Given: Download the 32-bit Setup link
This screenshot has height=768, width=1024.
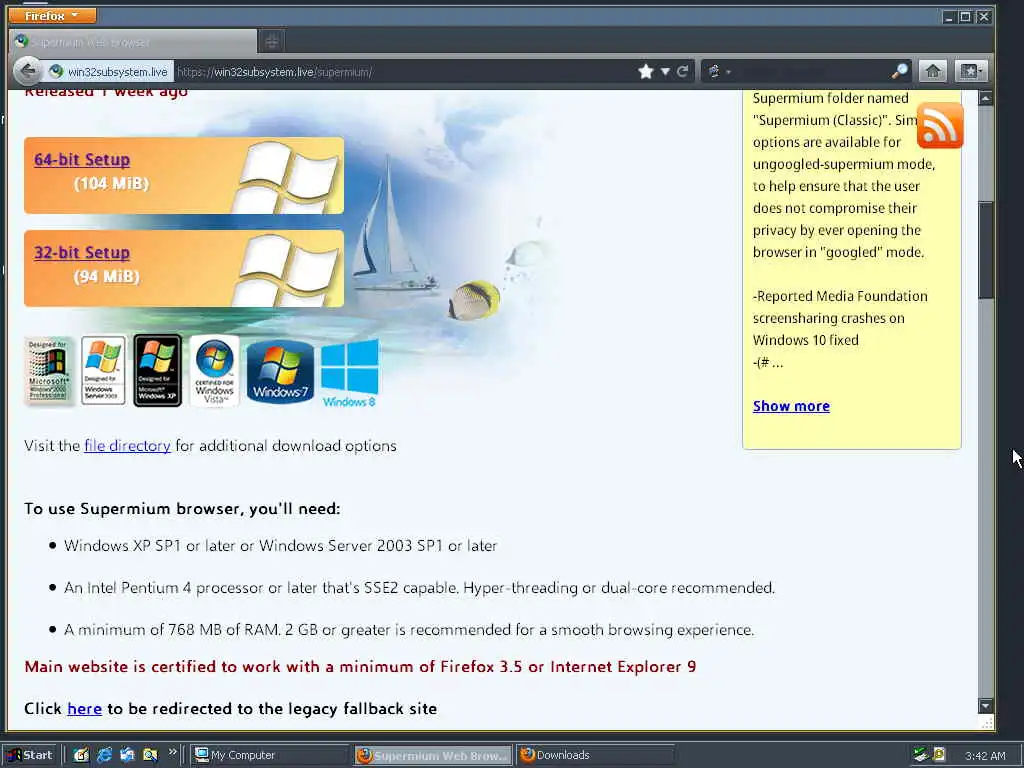Looking at the screenshot, I should (x=82, y=252).
